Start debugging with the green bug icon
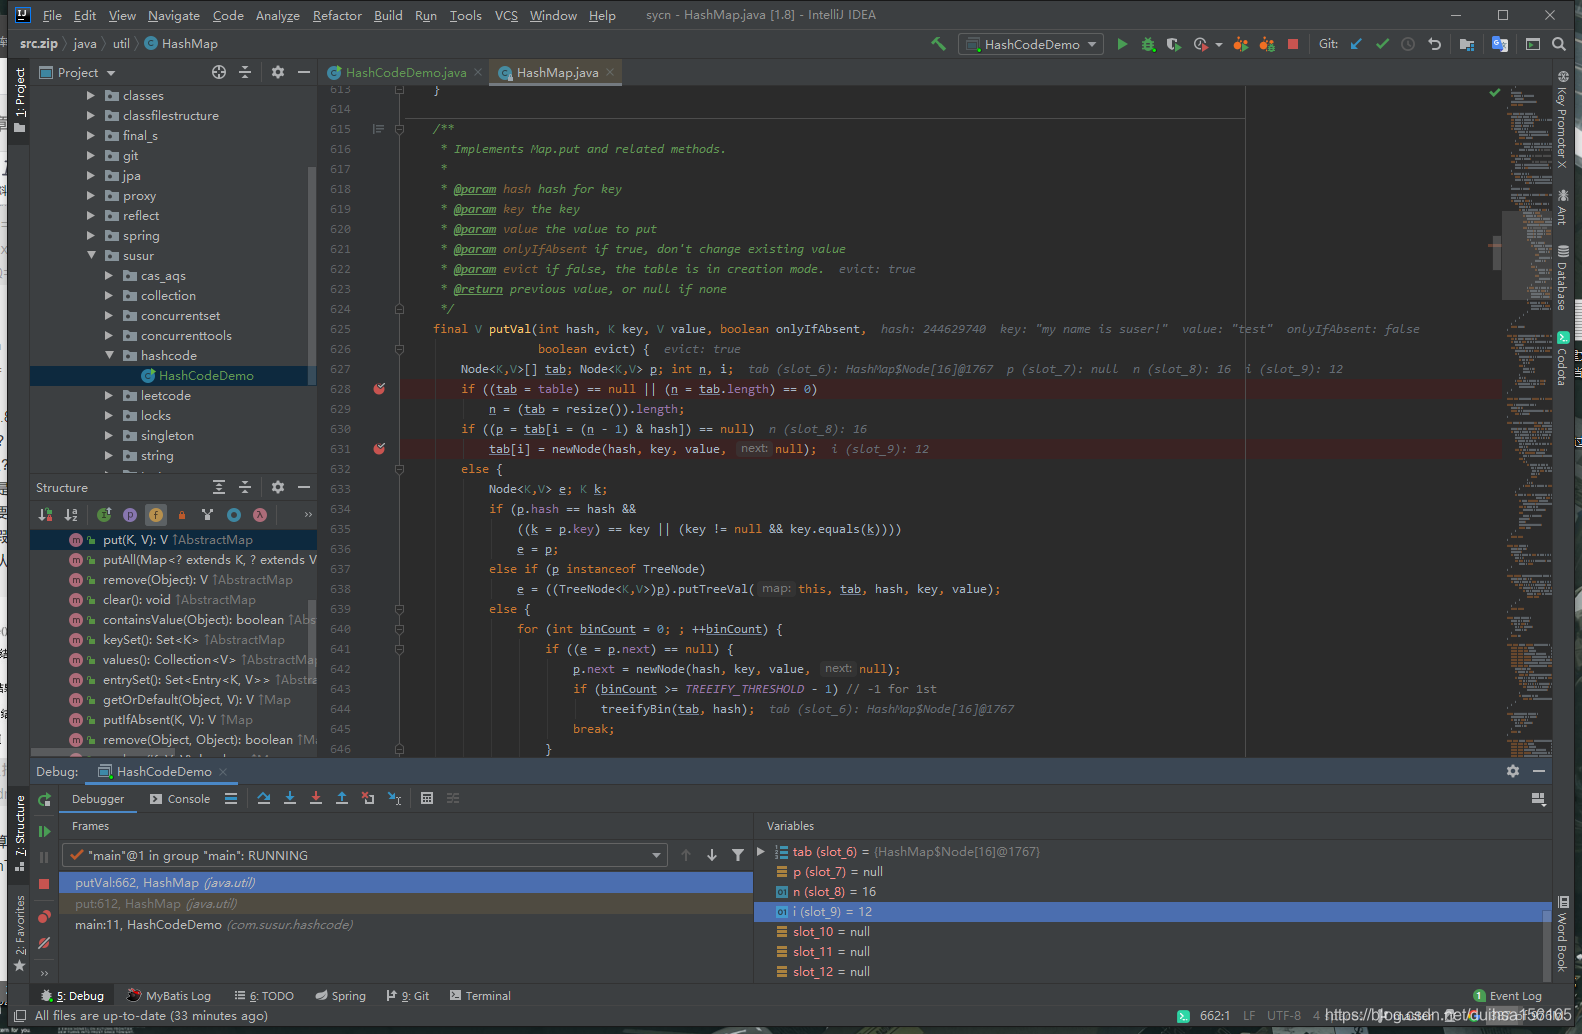 (1148, 44)
